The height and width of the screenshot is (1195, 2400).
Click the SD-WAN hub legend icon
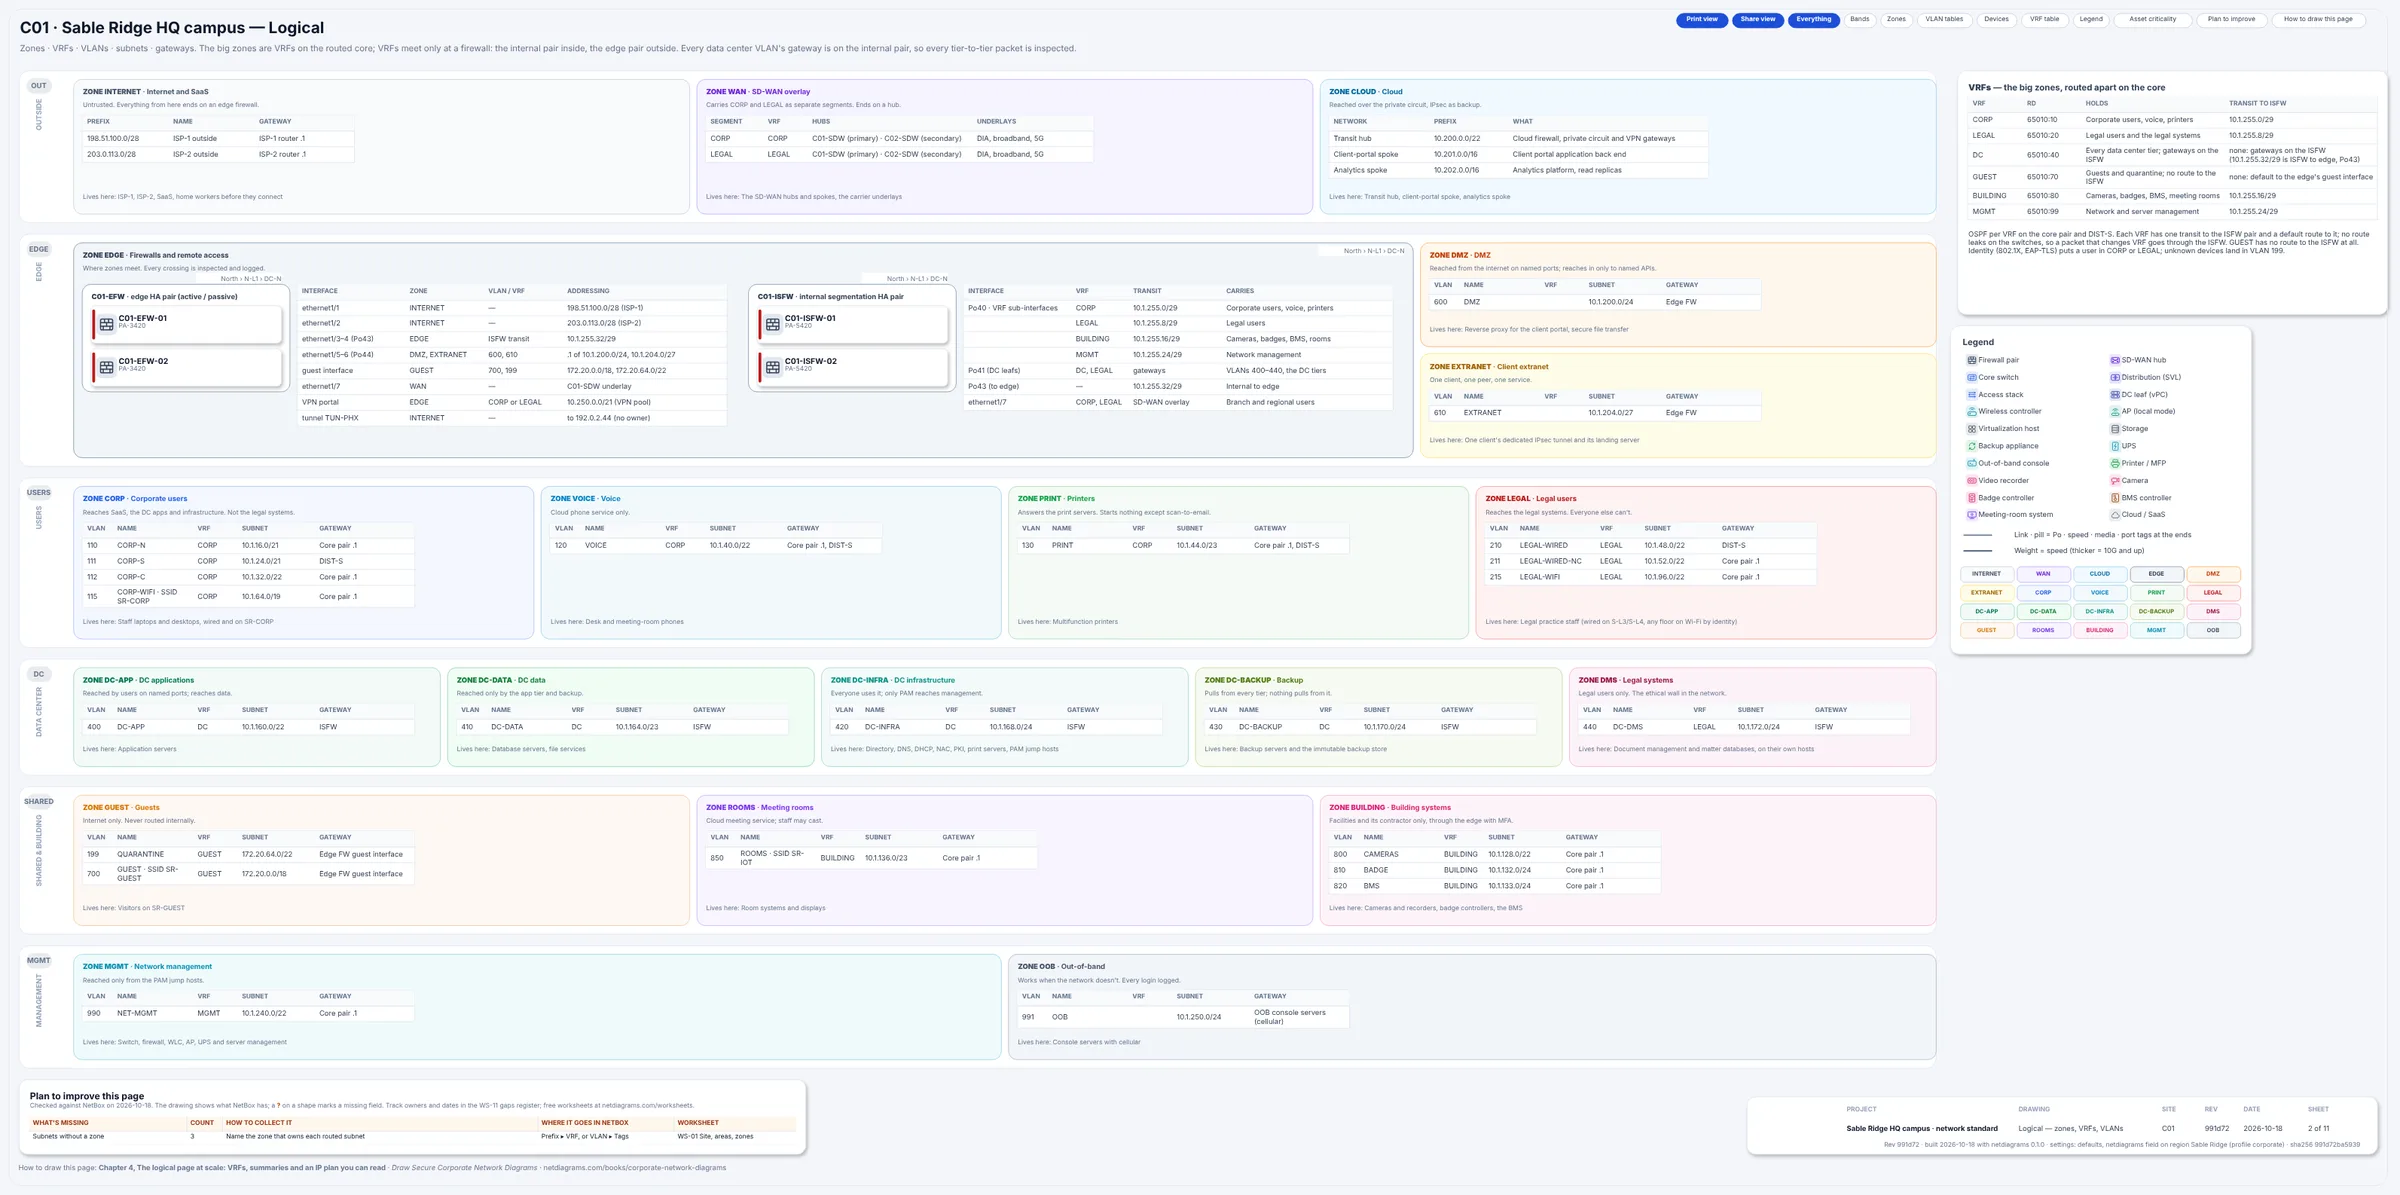[x=2115, y=360]
